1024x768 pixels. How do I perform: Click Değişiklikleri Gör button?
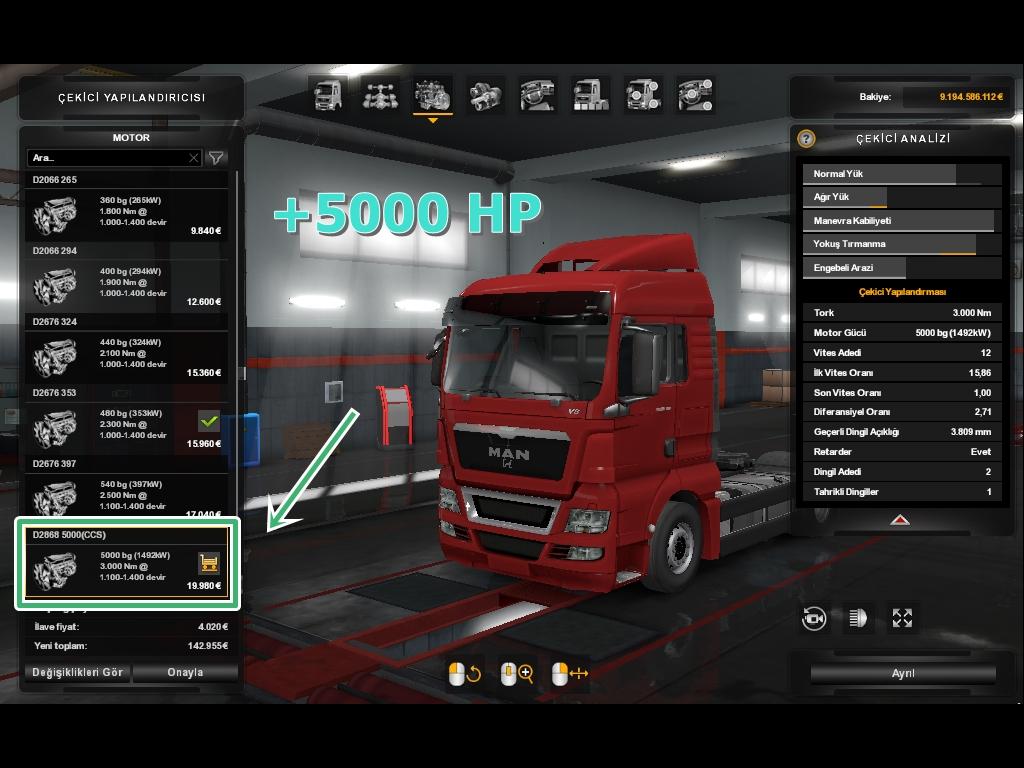point(77,673)
